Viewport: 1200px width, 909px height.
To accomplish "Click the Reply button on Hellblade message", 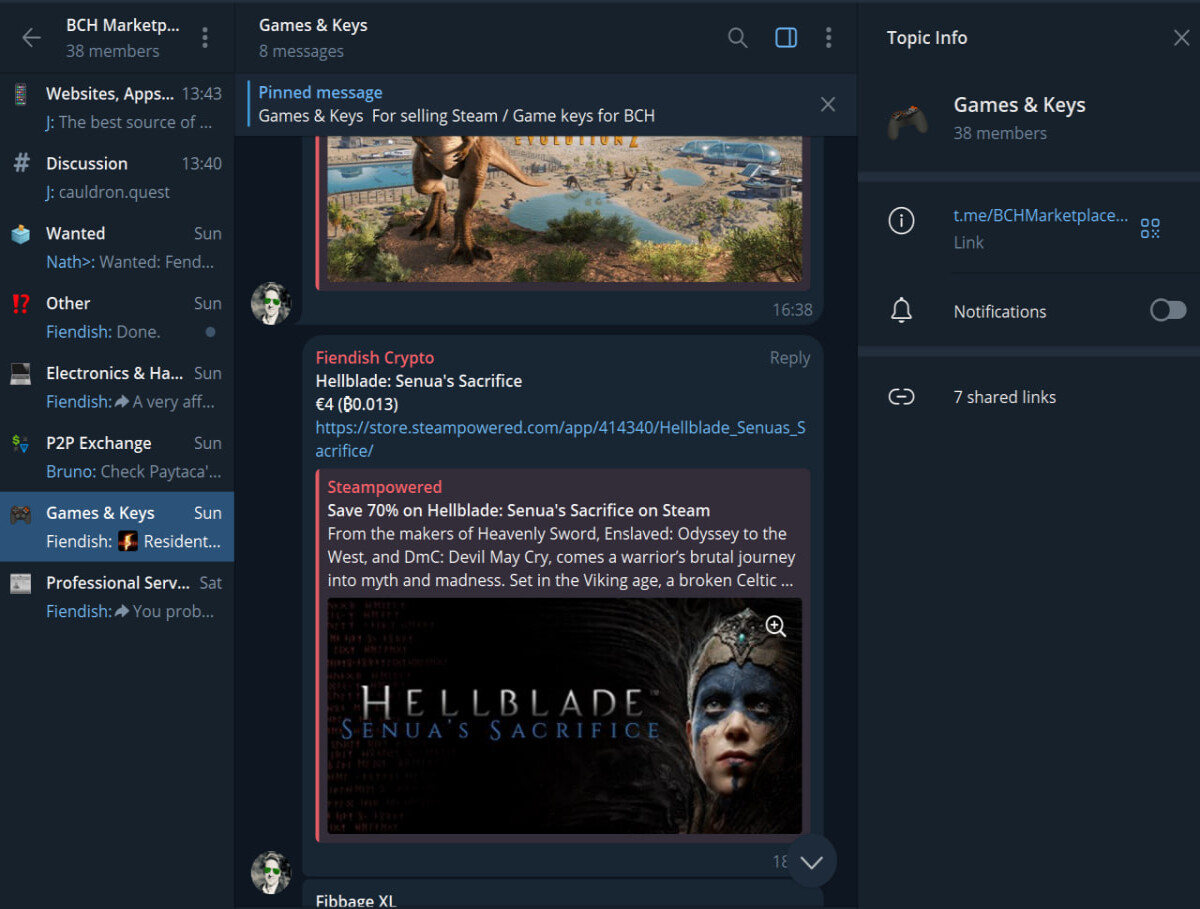I will [789, 357].
